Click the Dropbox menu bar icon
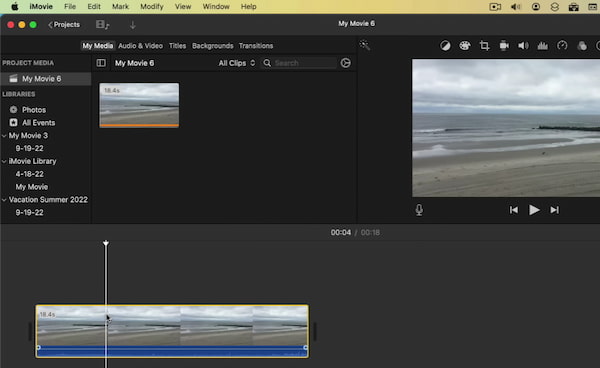 tap(554, 7)
